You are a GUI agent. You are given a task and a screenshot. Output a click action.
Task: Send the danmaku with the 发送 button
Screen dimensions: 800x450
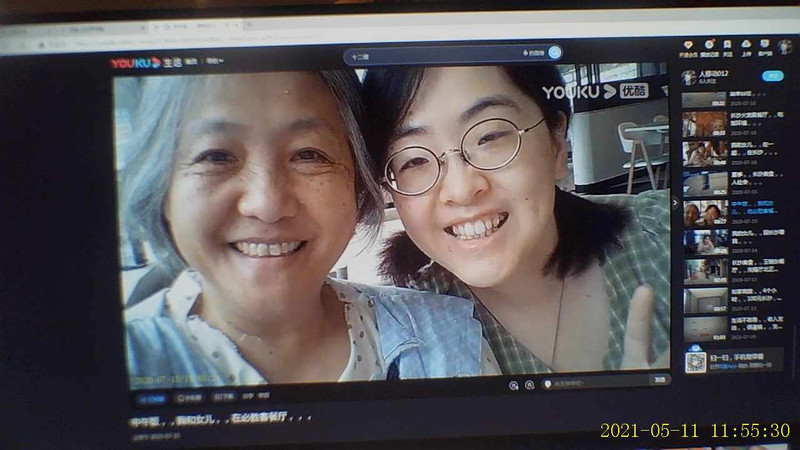pyautogui.click(x=660, y=380)
